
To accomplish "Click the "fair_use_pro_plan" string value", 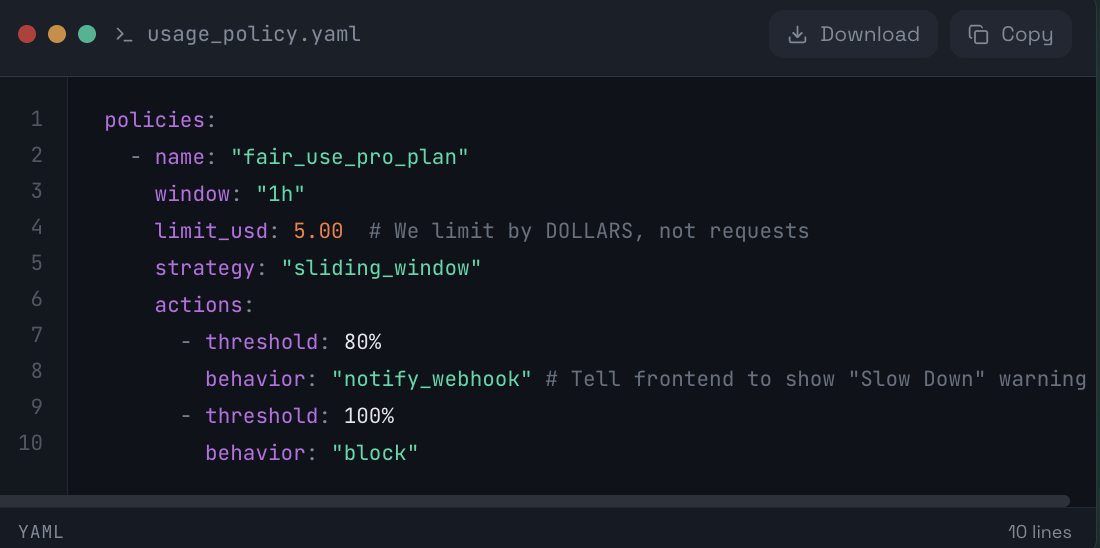I will pyautogui.click(x=350, y=157).
